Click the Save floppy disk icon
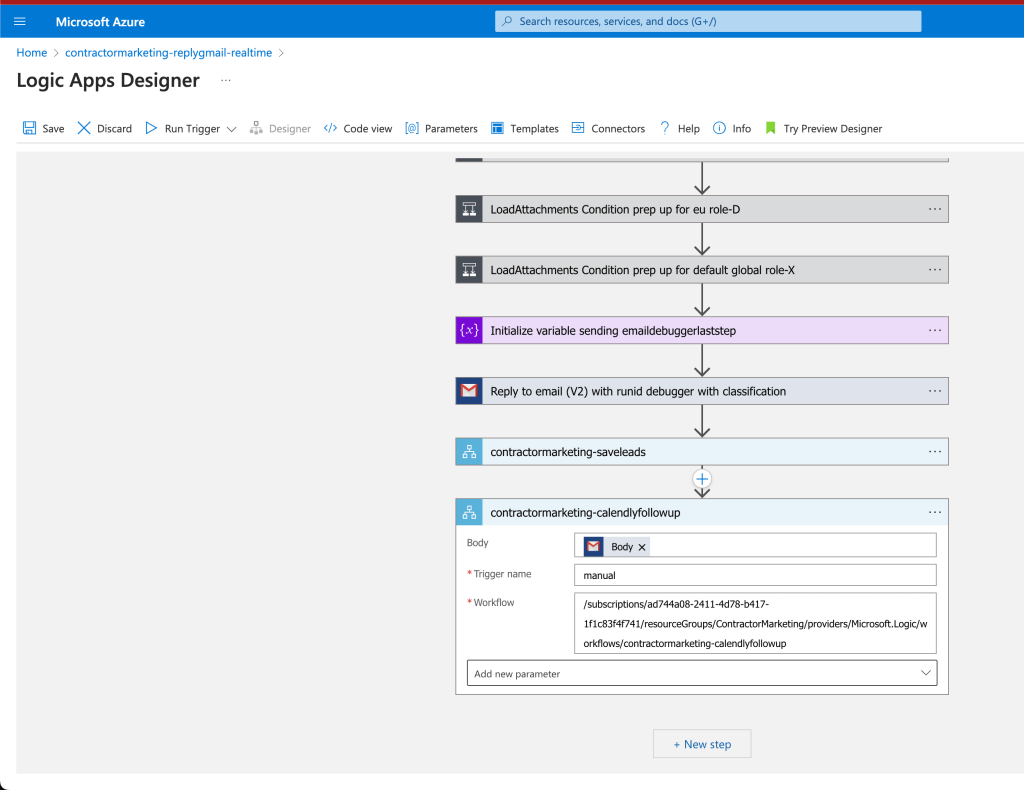Screen dimensions: 1024x790 point(29,128)
